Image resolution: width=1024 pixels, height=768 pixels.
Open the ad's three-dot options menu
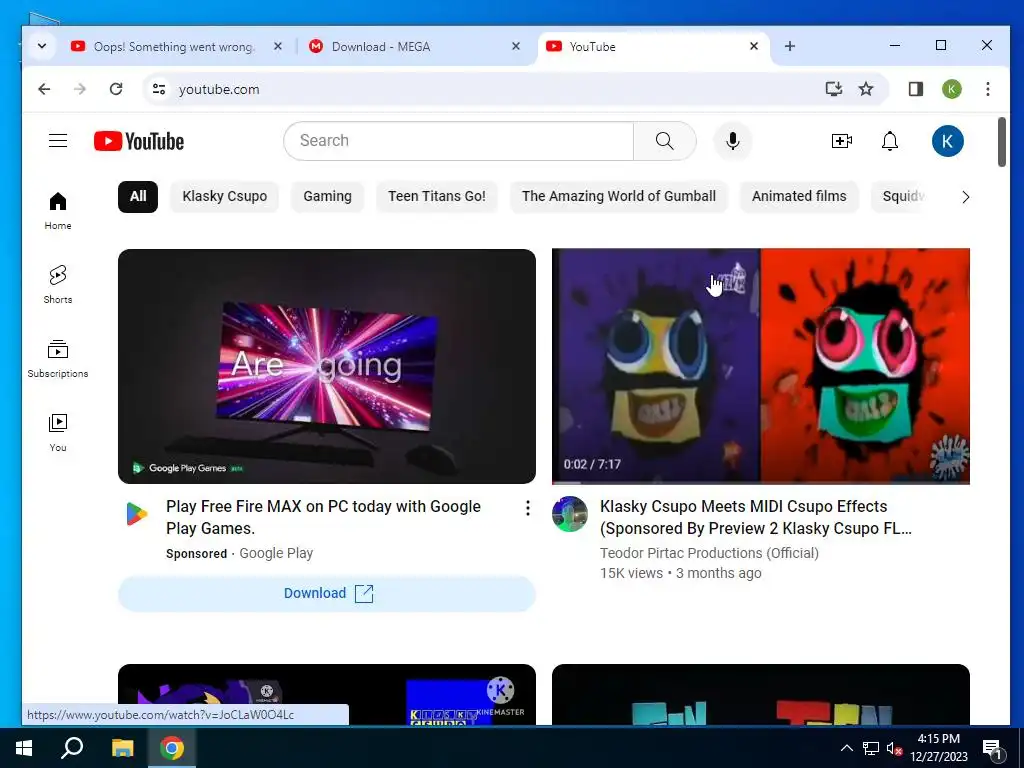(528, 508)
